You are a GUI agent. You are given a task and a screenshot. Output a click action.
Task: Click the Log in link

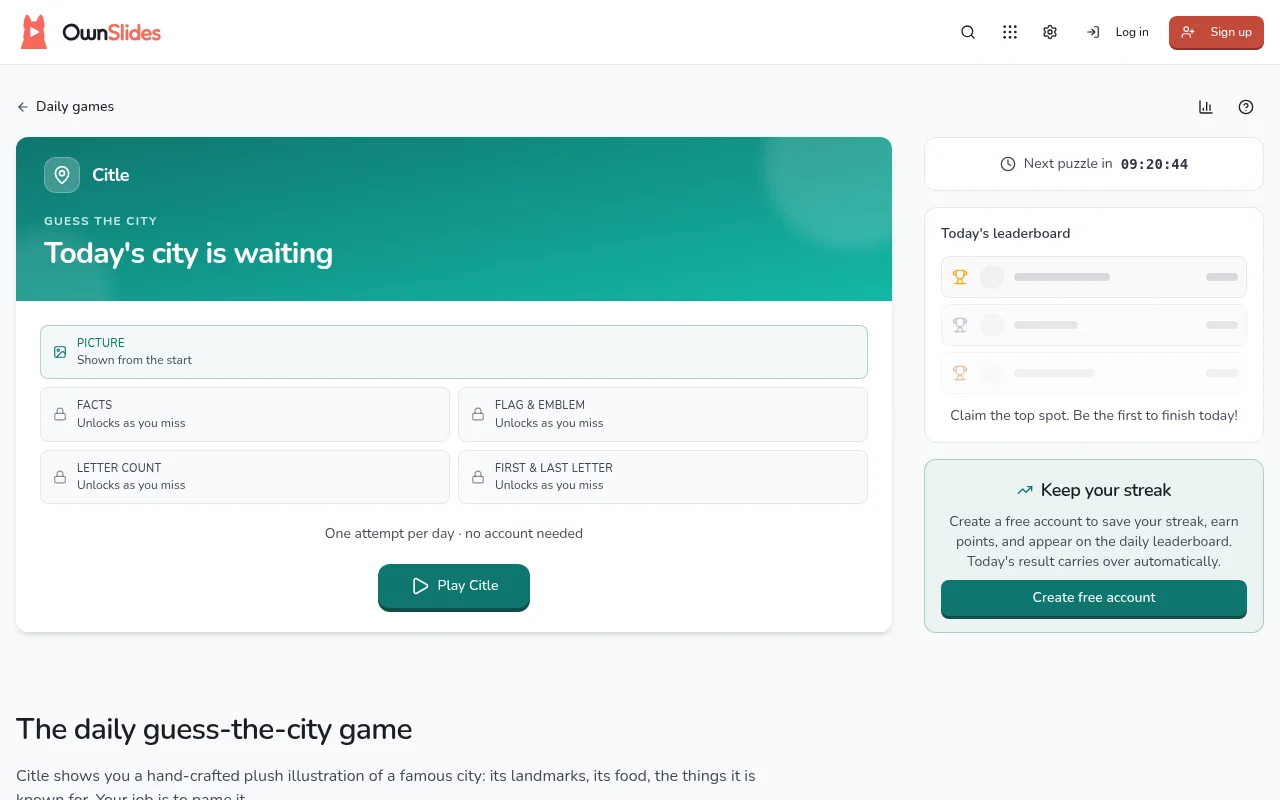coord(1118,32)
